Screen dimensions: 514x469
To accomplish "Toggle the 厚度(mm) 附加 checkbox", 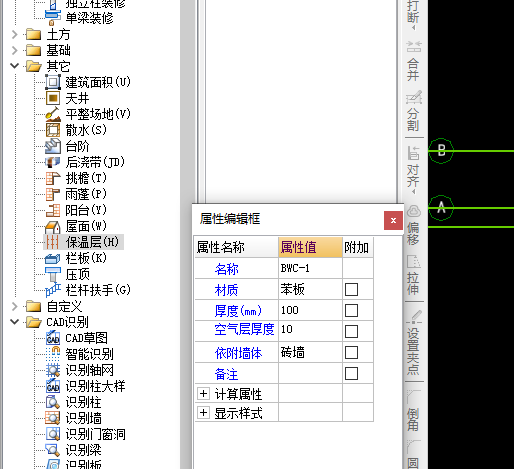I will click(x=351, y=310).
